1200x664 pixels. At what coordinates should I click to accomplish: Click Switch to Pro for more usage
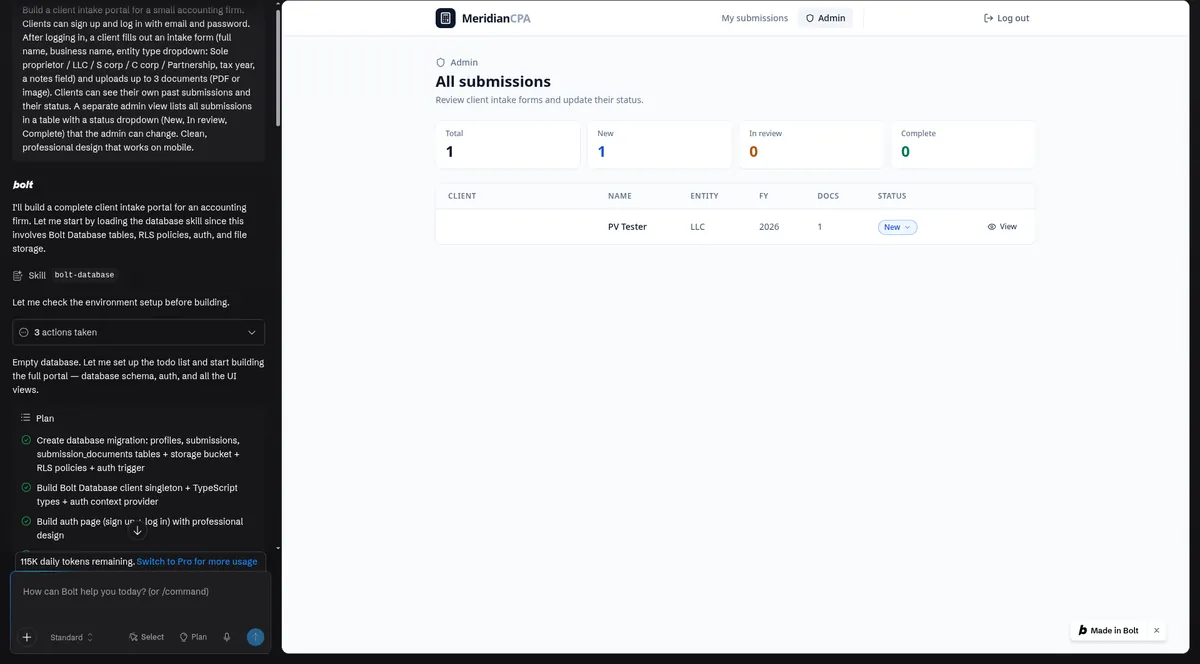pyautogui.click(x=197, y=562)
